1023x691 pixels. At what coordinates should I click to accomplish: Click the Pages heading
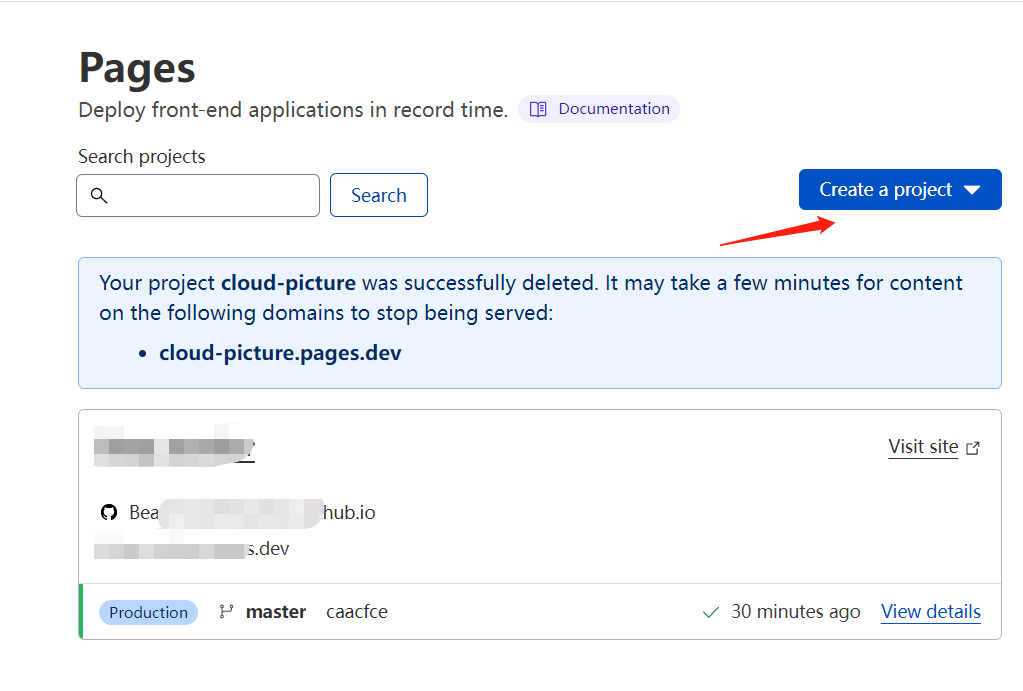137,69
